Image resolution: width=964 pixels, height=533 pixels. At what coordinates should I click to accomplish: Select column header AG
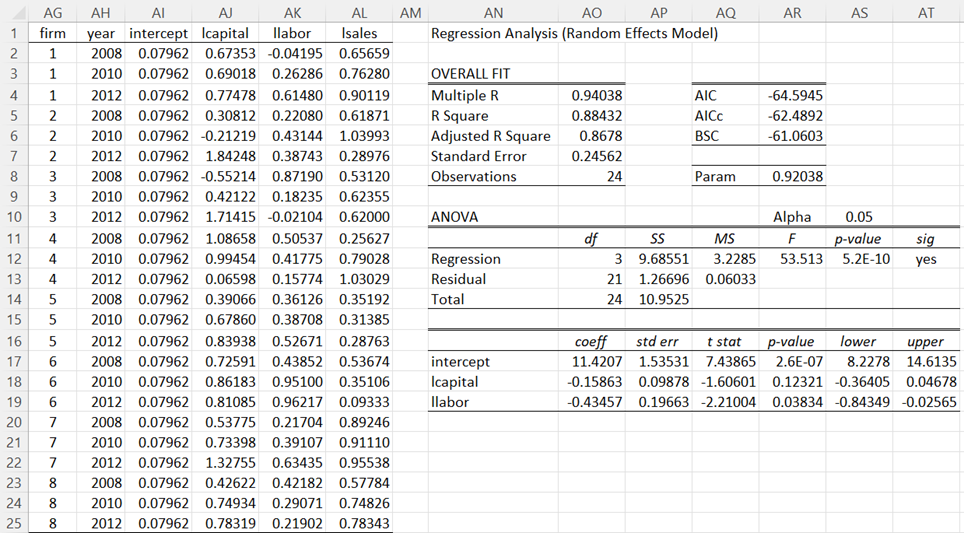pos(52,12)
